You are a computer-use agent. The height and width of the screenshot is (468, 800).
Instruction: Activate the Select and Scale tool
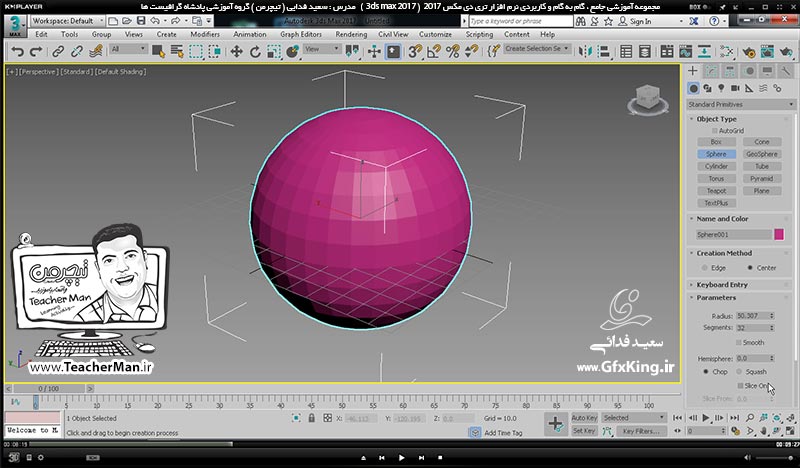274,52
